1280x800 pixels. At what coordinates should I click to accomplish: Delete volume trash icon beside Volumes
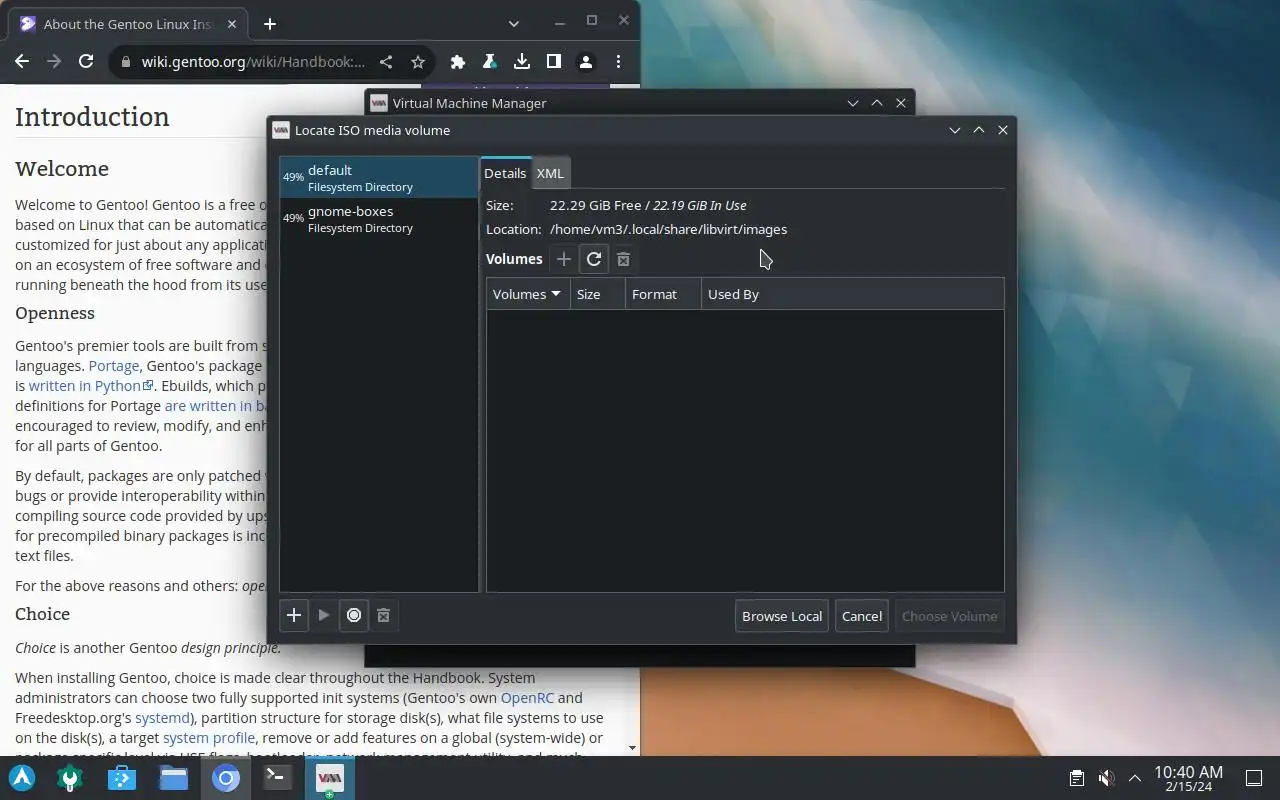coord(623,259)
